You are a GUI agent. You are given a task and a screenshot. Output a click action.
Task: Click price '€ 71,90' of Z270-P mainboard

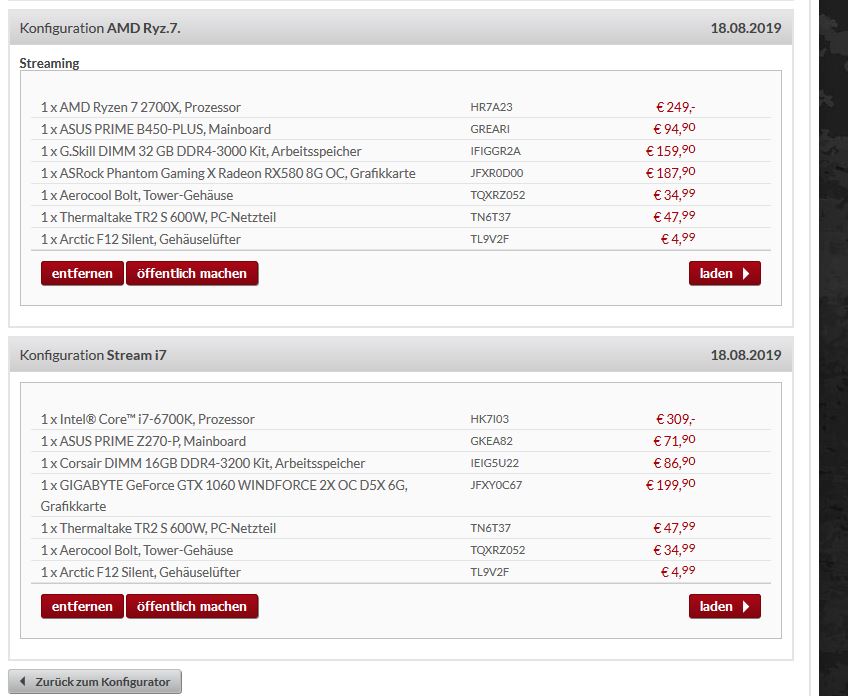click(674, 441)
